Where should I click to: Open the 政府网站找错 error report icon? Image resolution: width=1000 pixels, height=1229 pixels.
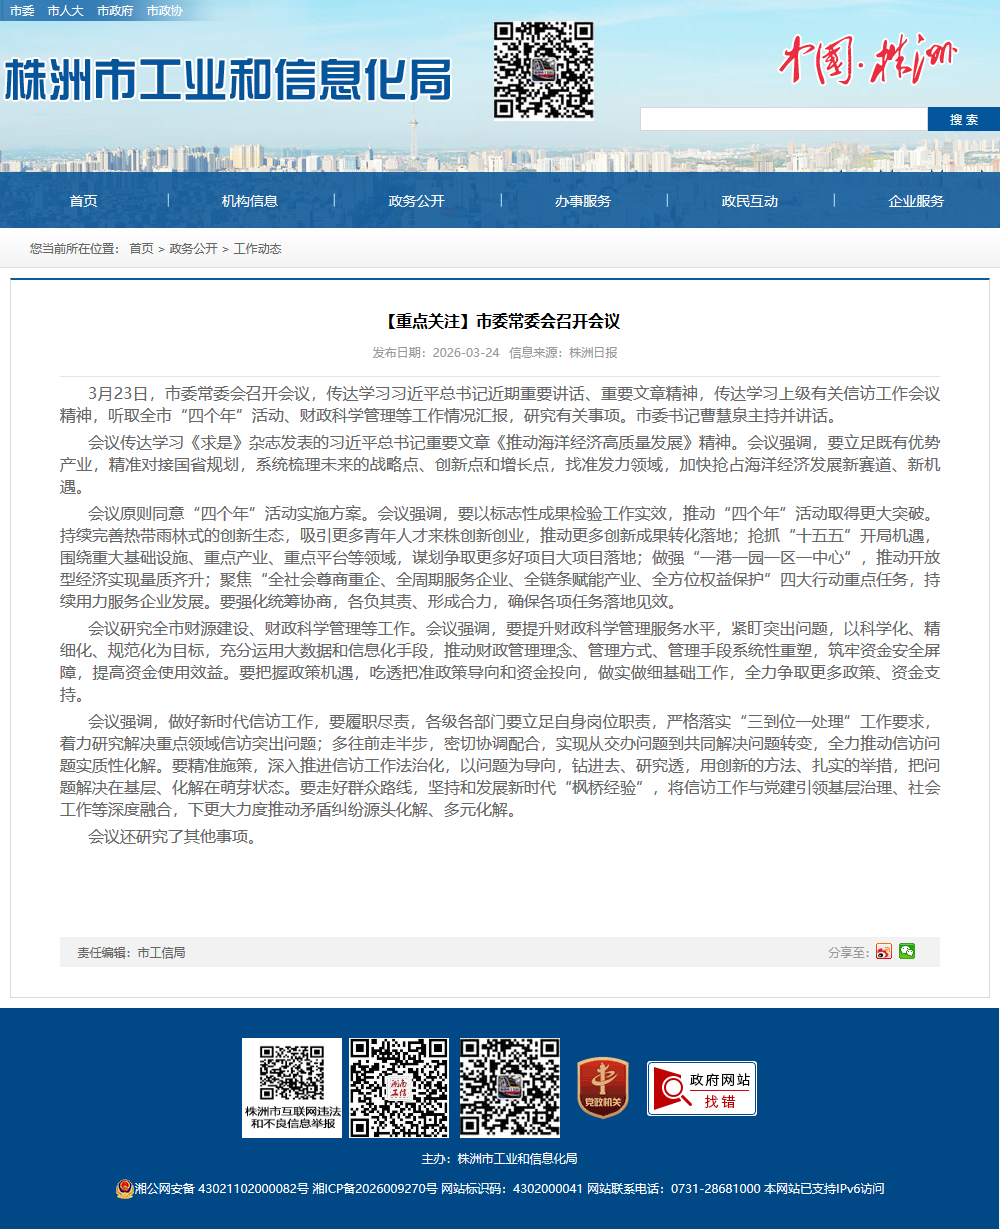coord(702,1089)
